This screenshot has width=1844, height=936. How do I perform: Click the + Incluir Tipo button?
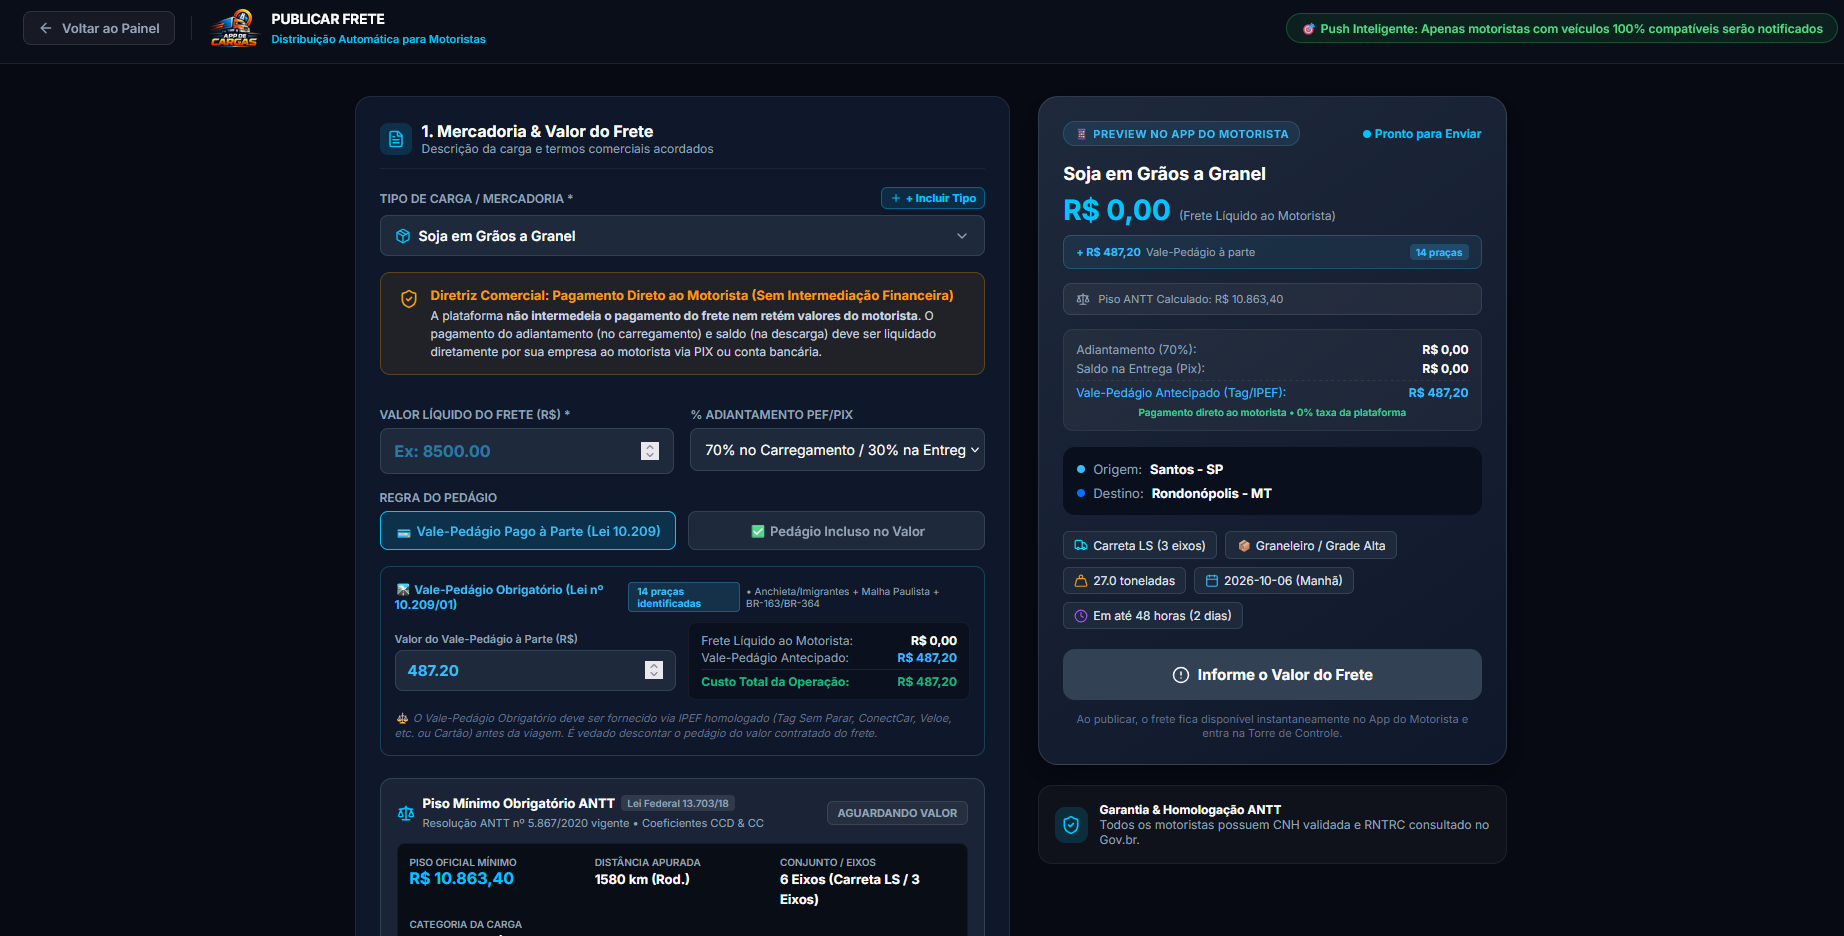click(933, 198)
